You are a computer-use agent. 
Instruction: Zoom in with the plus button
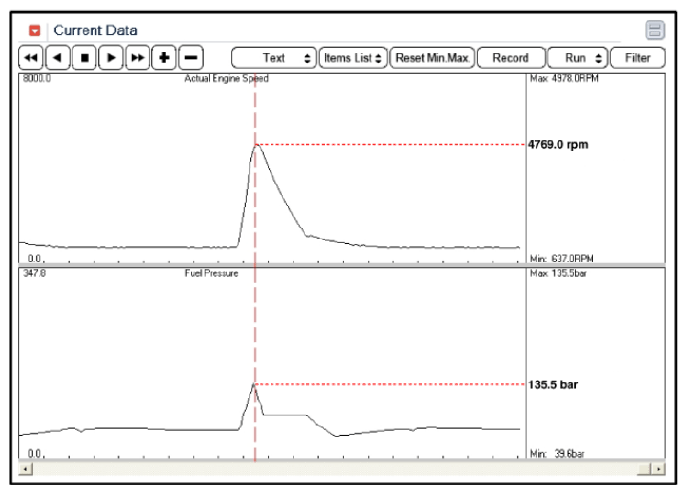click(x=165, y=58)
